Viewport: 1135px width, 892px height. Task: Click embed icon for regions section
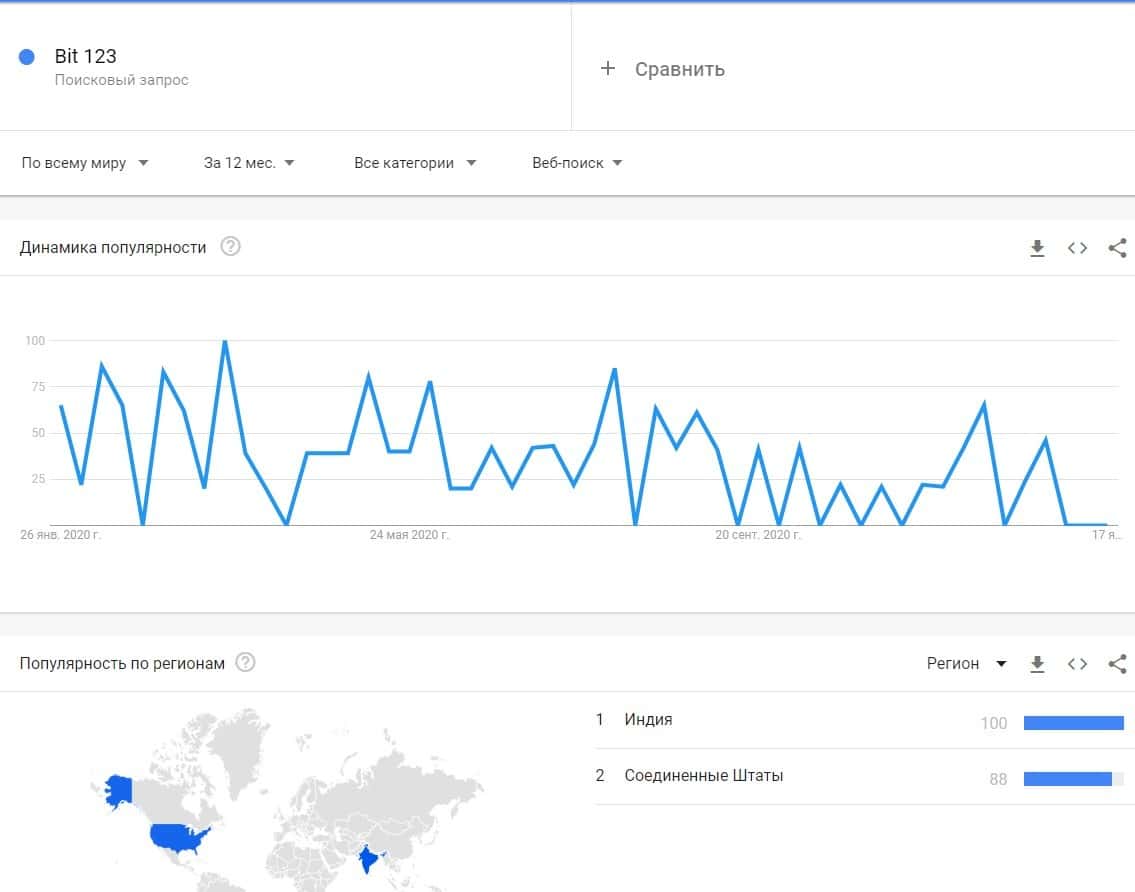coord(1077,664)
